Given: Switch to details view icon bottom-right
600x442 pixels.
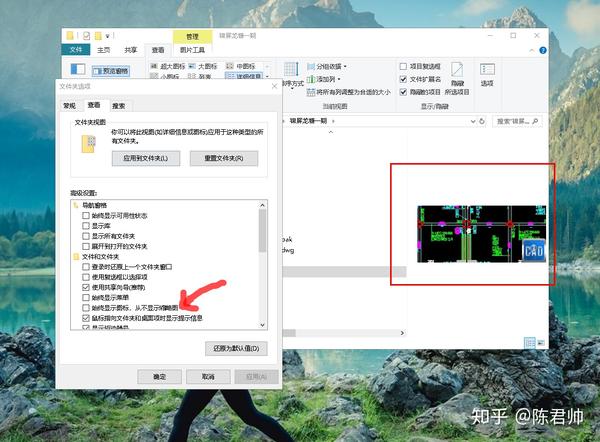Looking at the screenshot, I should (530, 343).
